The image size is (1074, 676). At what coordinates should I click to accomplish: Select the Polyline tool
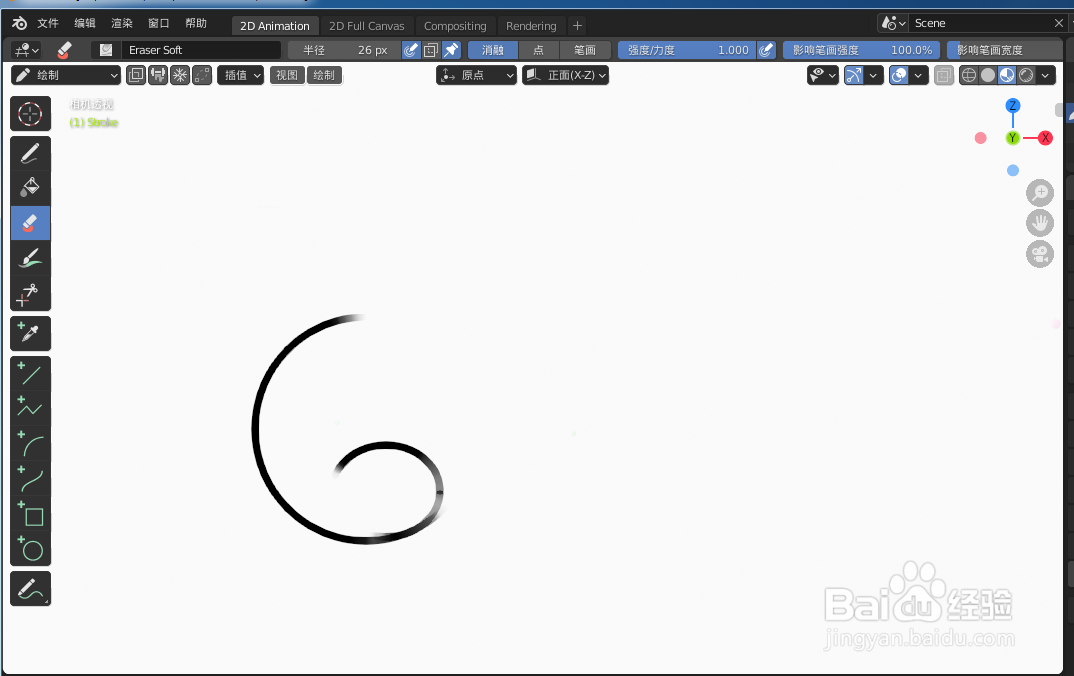click(x=30, y=408)
